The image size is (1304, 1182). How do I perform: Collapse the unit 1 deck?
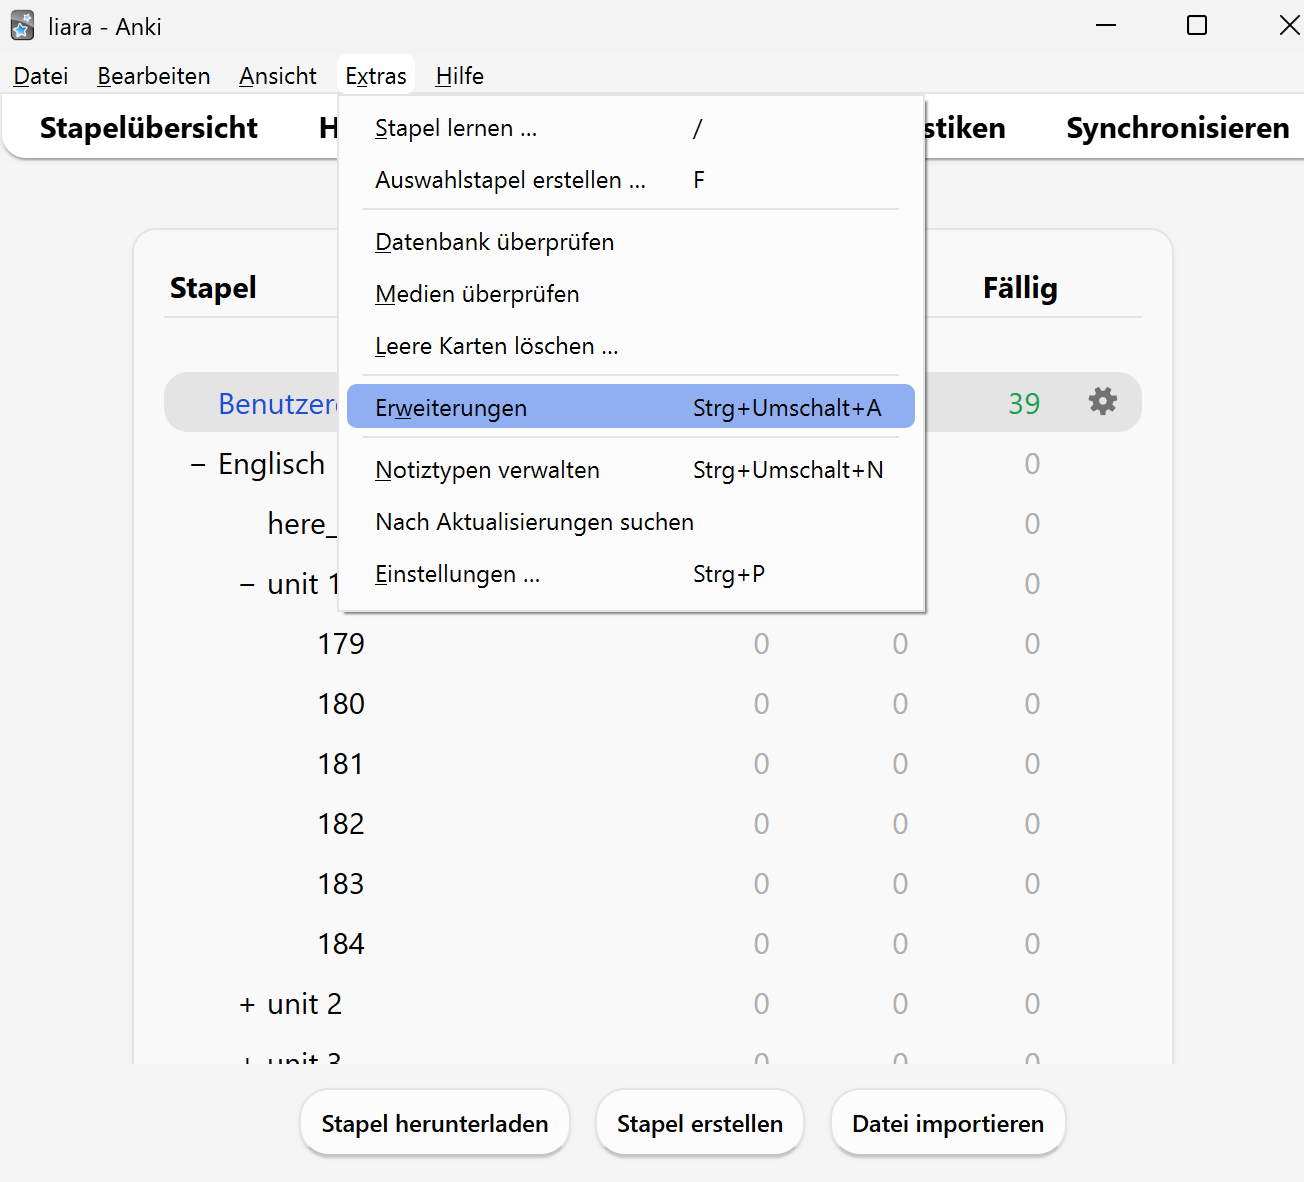[247, 584]
